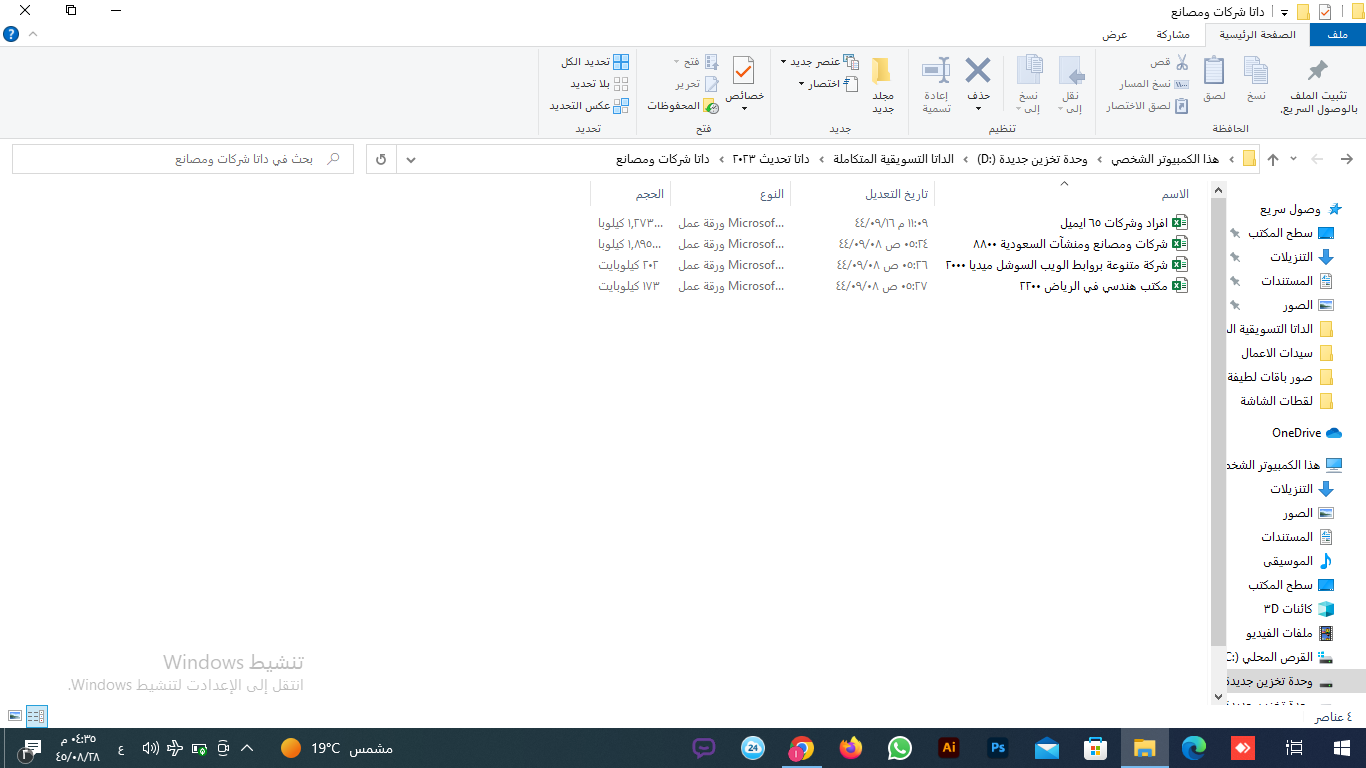Image resolution: width=1366 pixels, height=768 pixels.
Task: Click the New Folder (مجلد جديد) icon
Action: (882, 72)
